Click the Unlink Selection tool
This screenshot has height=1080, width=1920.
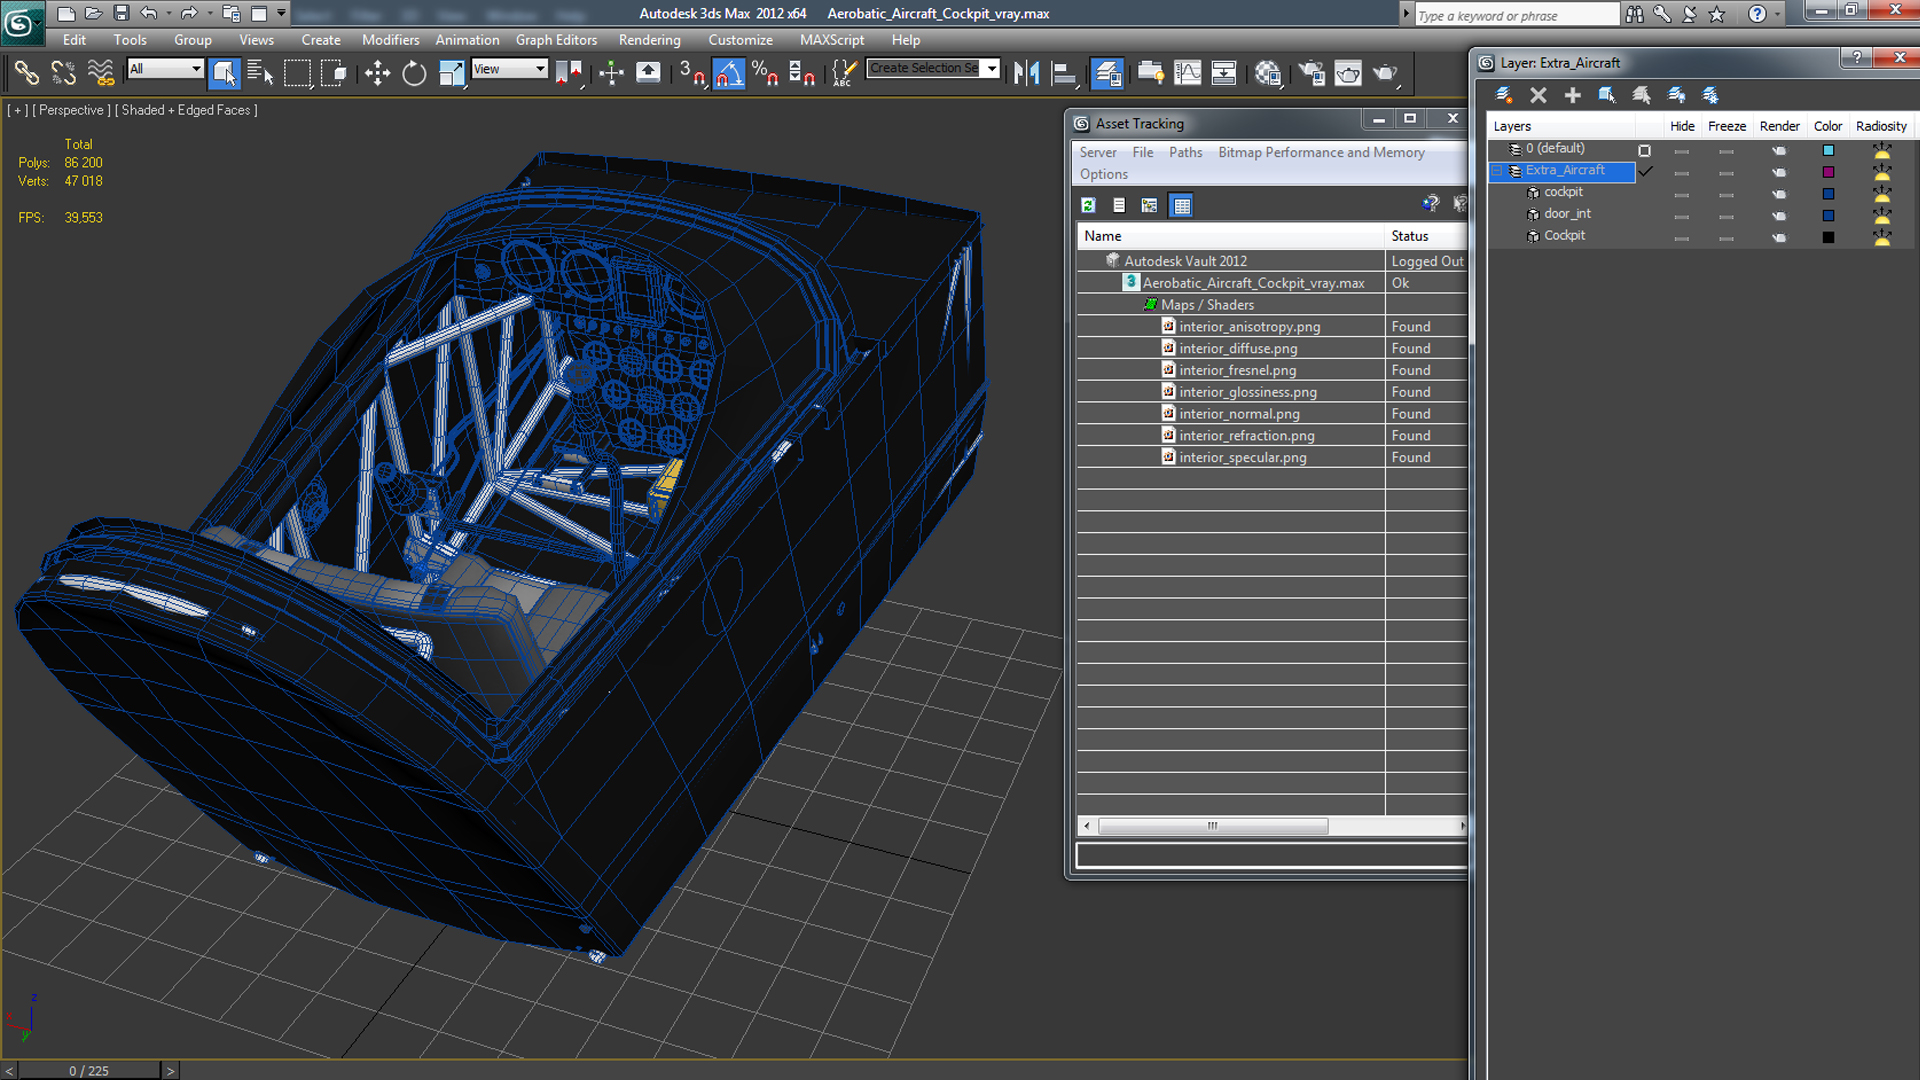(x=63, y=73)
